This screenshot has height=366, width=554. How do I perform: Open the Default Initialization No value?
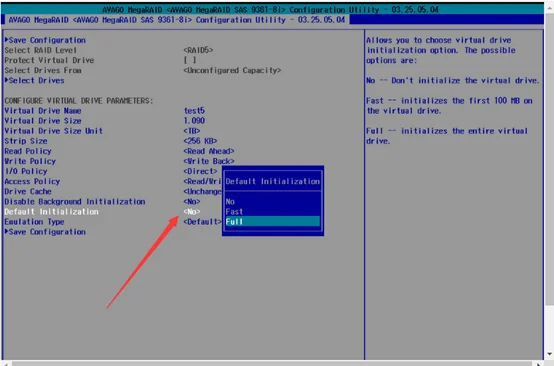[x=191, y=212]
